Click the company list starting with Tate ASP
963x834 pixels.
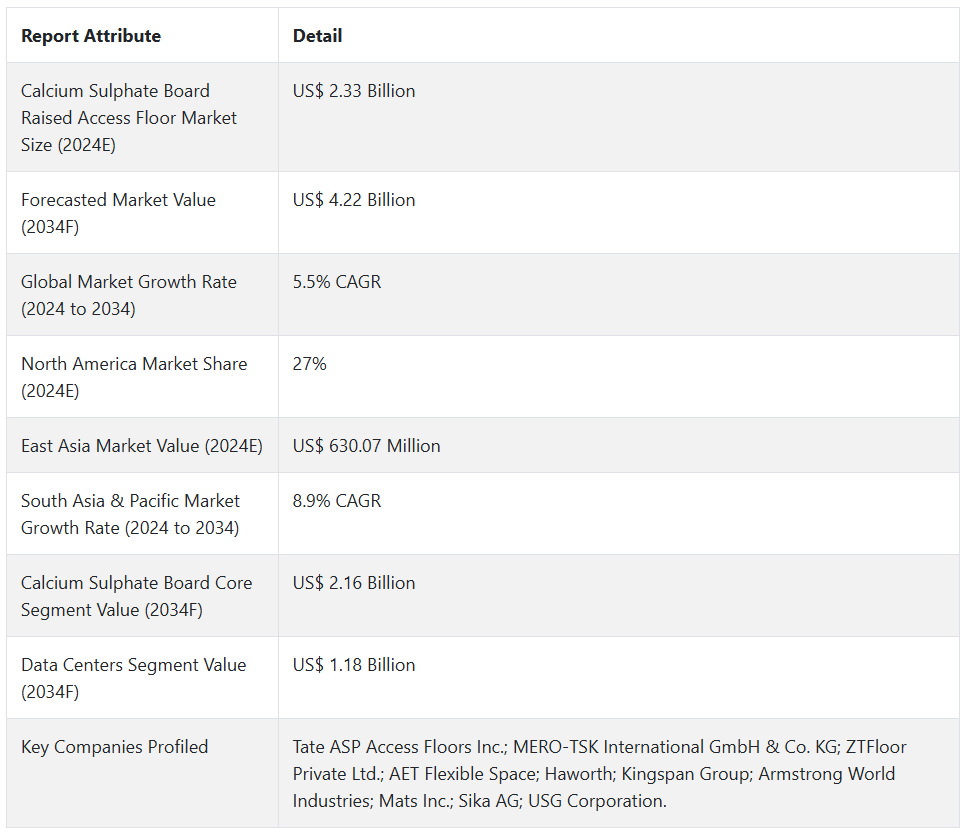pyautogui.click(x=600, y=774)
